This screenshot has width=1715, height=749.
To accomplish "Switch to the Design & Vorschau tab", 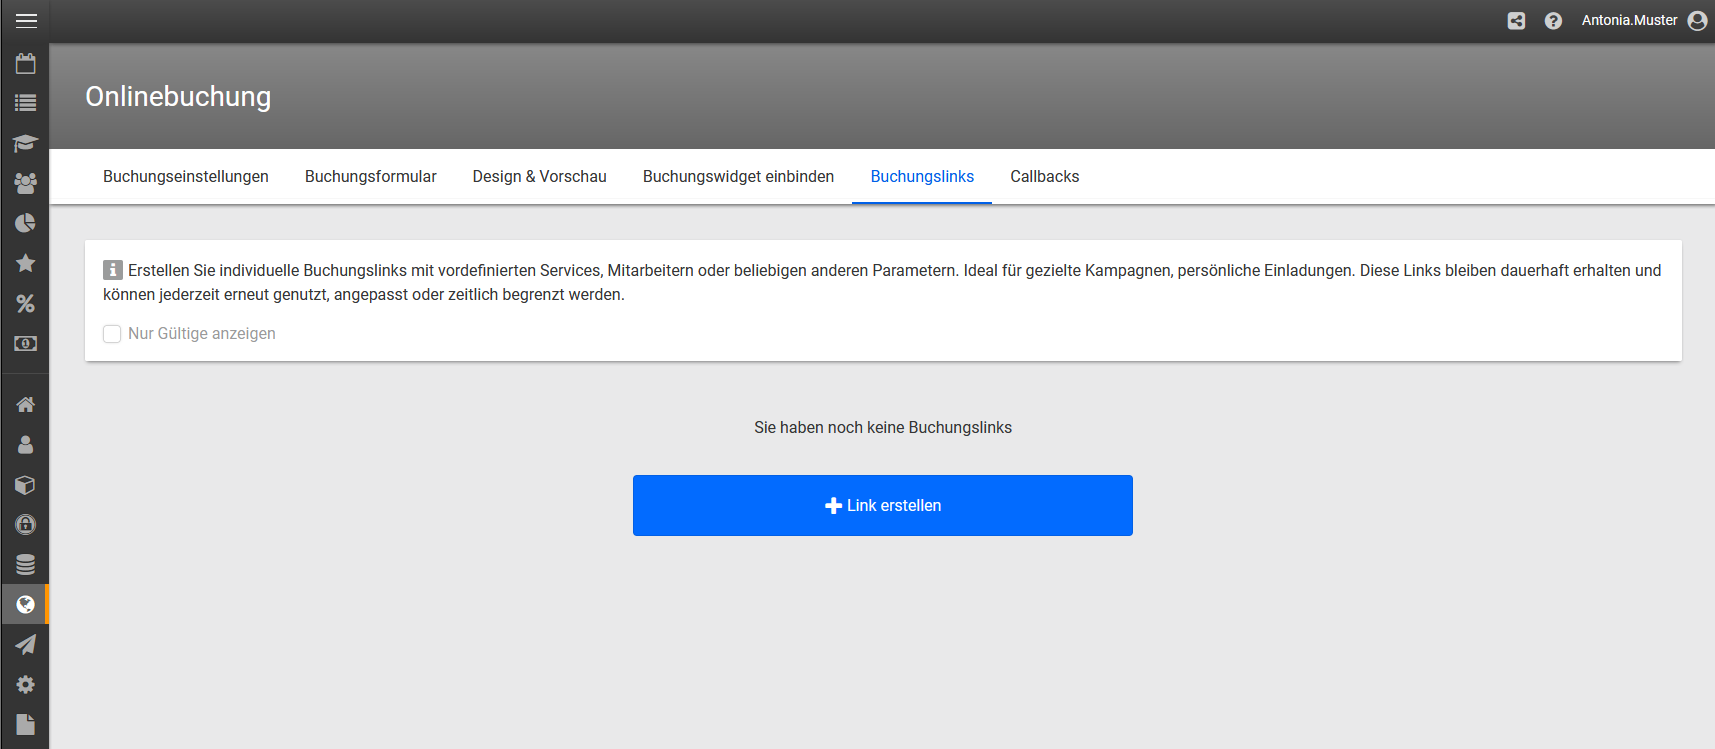I will pos(539,177).
